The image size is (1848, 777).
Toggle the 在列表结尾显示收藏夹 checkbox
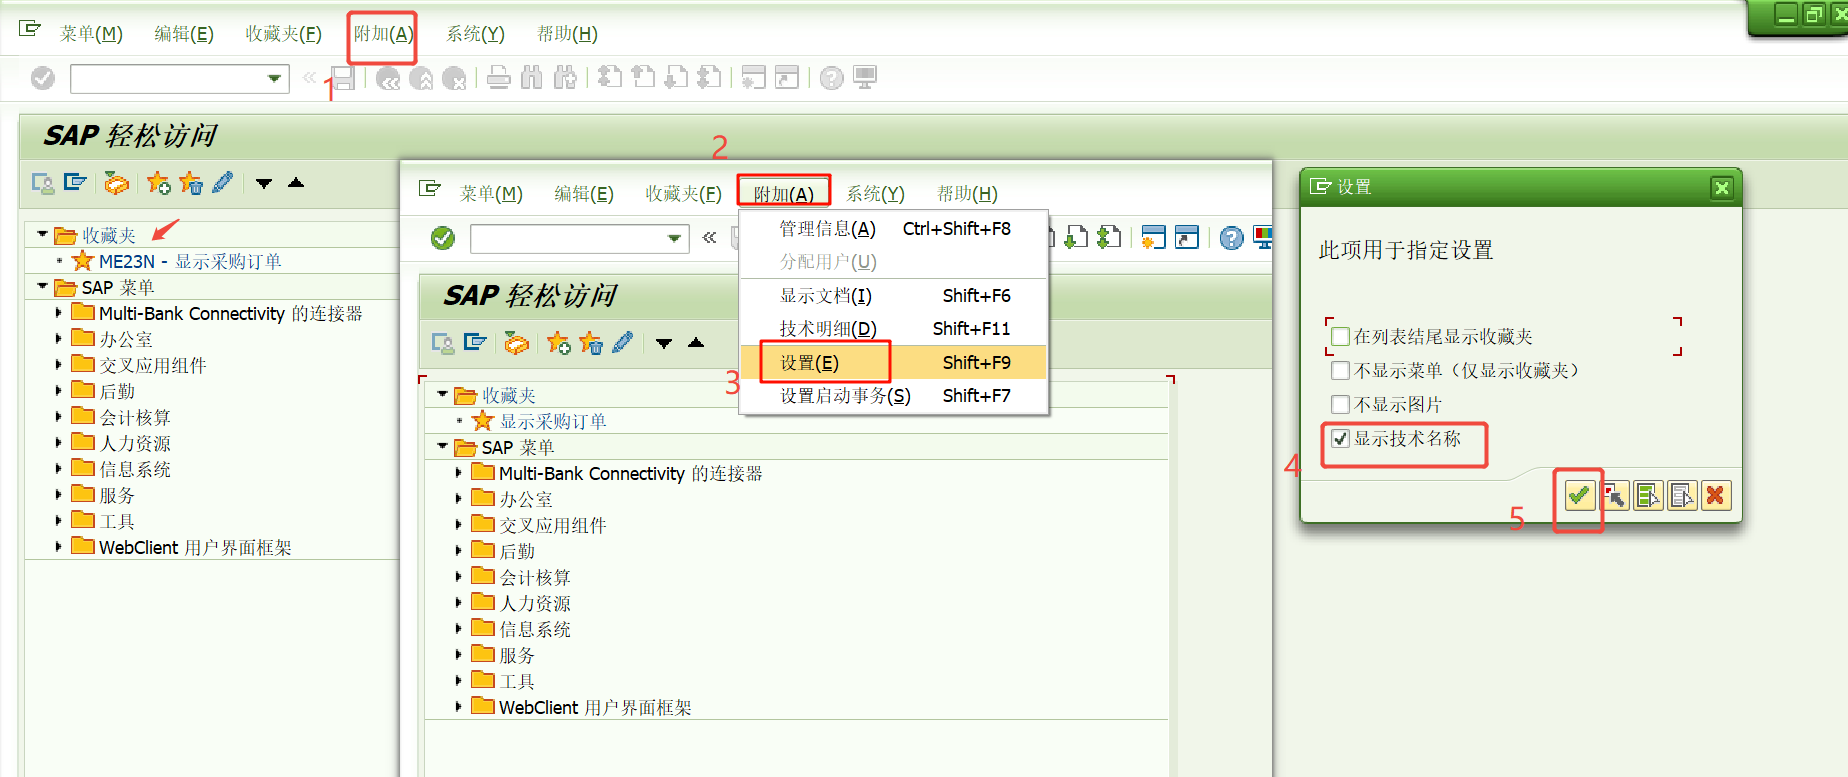(1341, 337)
